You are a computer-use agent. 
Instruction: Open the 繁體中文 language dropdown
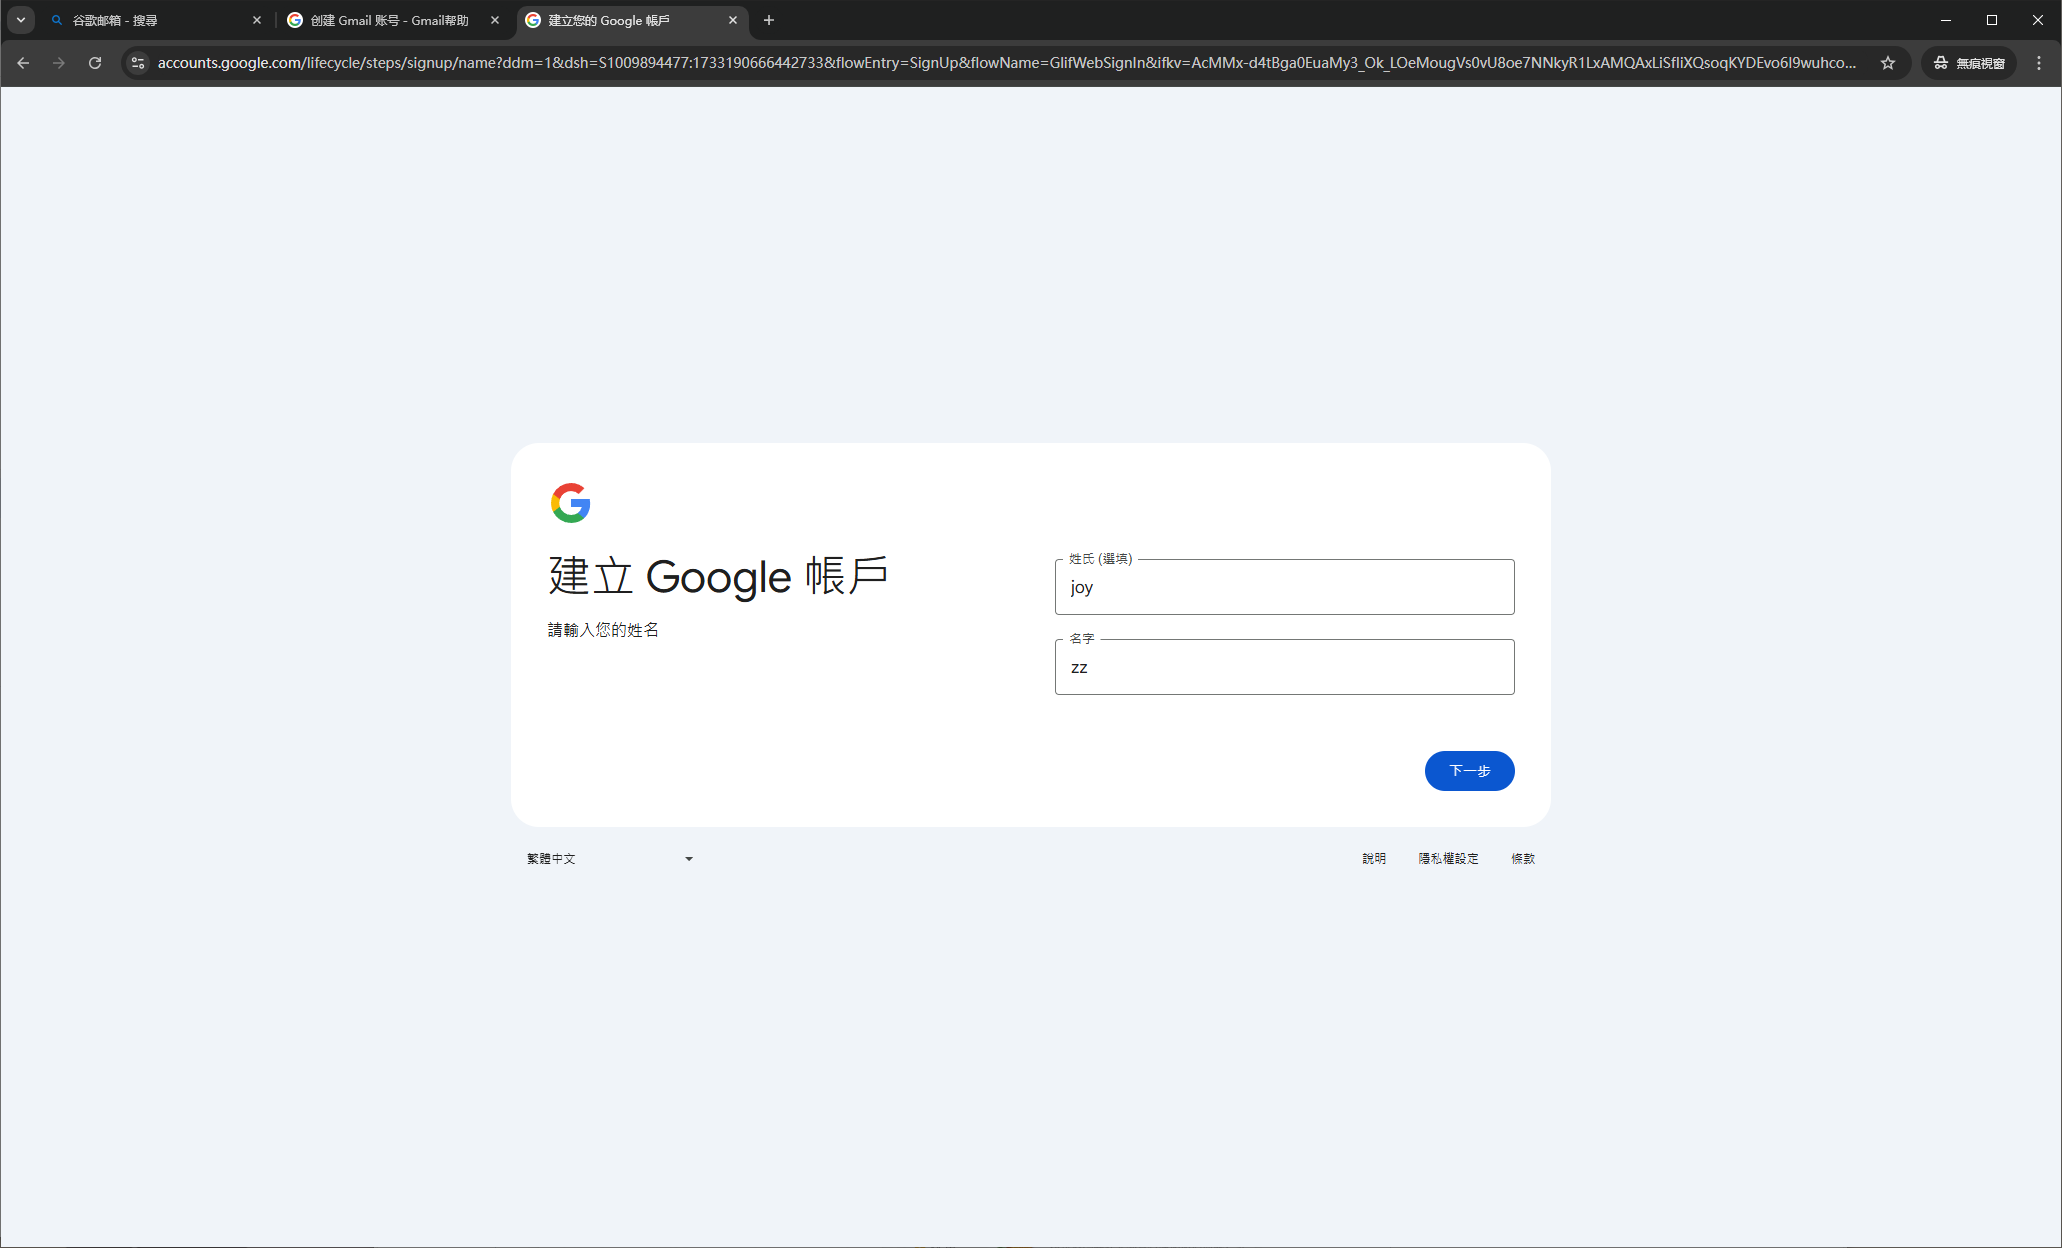(610, 859)
